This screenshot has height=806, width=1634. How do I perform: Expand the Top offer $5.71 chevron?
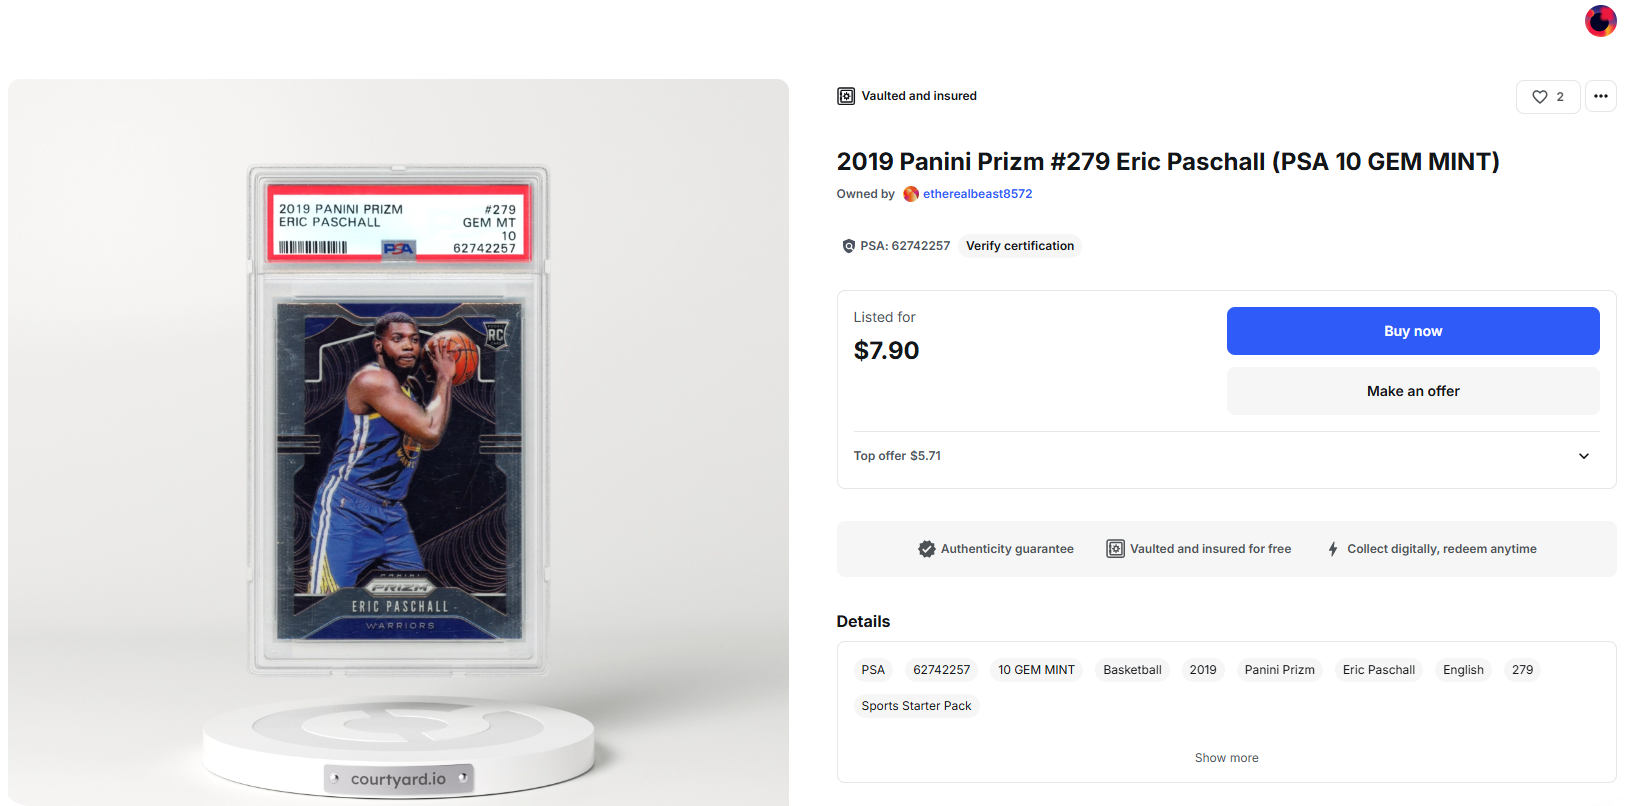pyautogui.click(x=1584, y=456)
